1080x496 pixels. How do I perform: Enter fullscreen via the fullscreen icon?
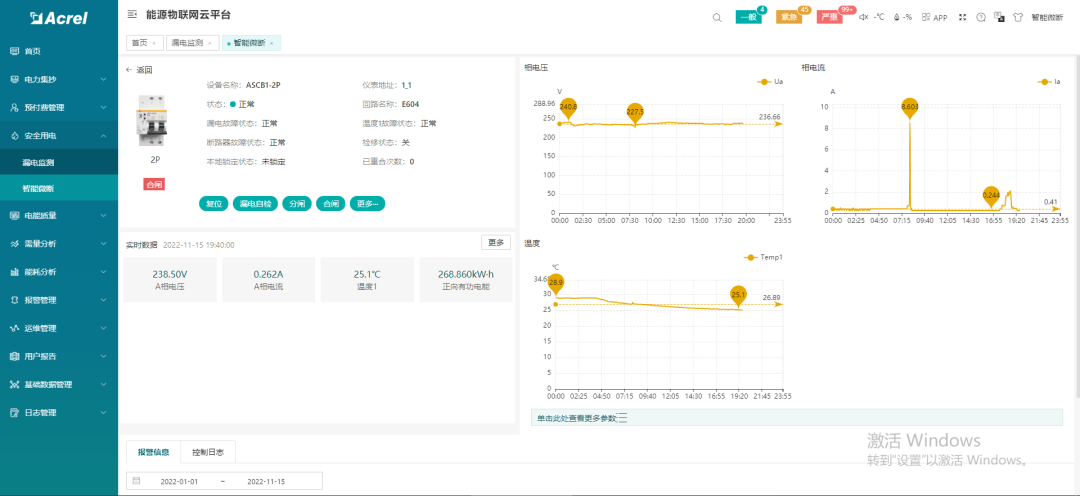(963, 17)
